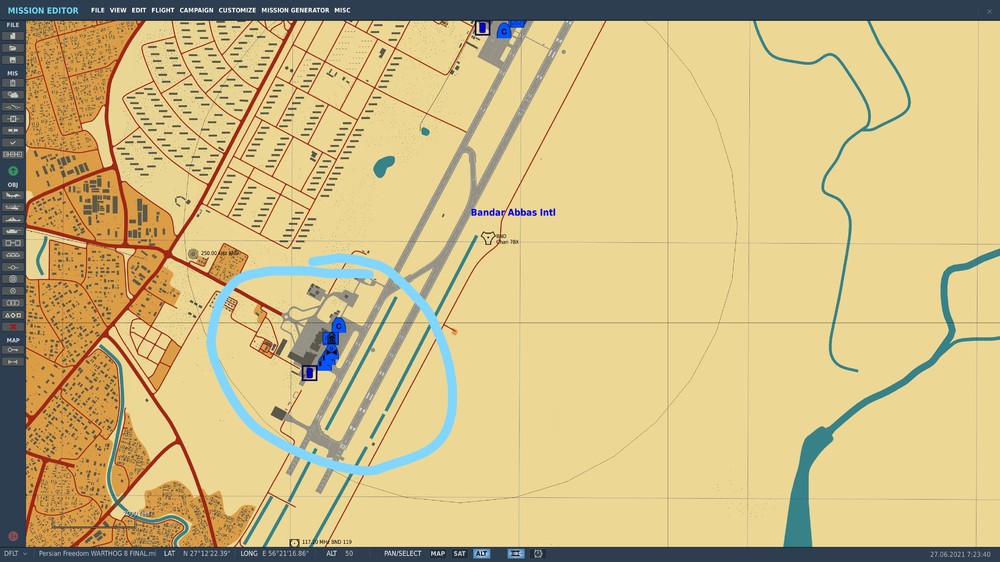Select the Add ground vehicle group tool

click(13, 231)
